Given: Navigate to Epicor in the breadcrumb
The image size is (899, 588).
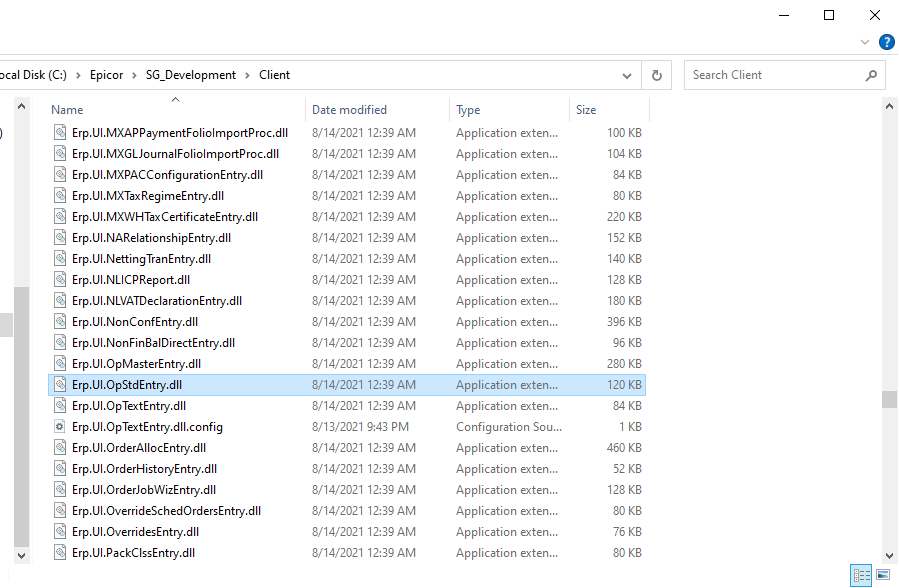Looking at the screenshot, I should click(107, 75).
